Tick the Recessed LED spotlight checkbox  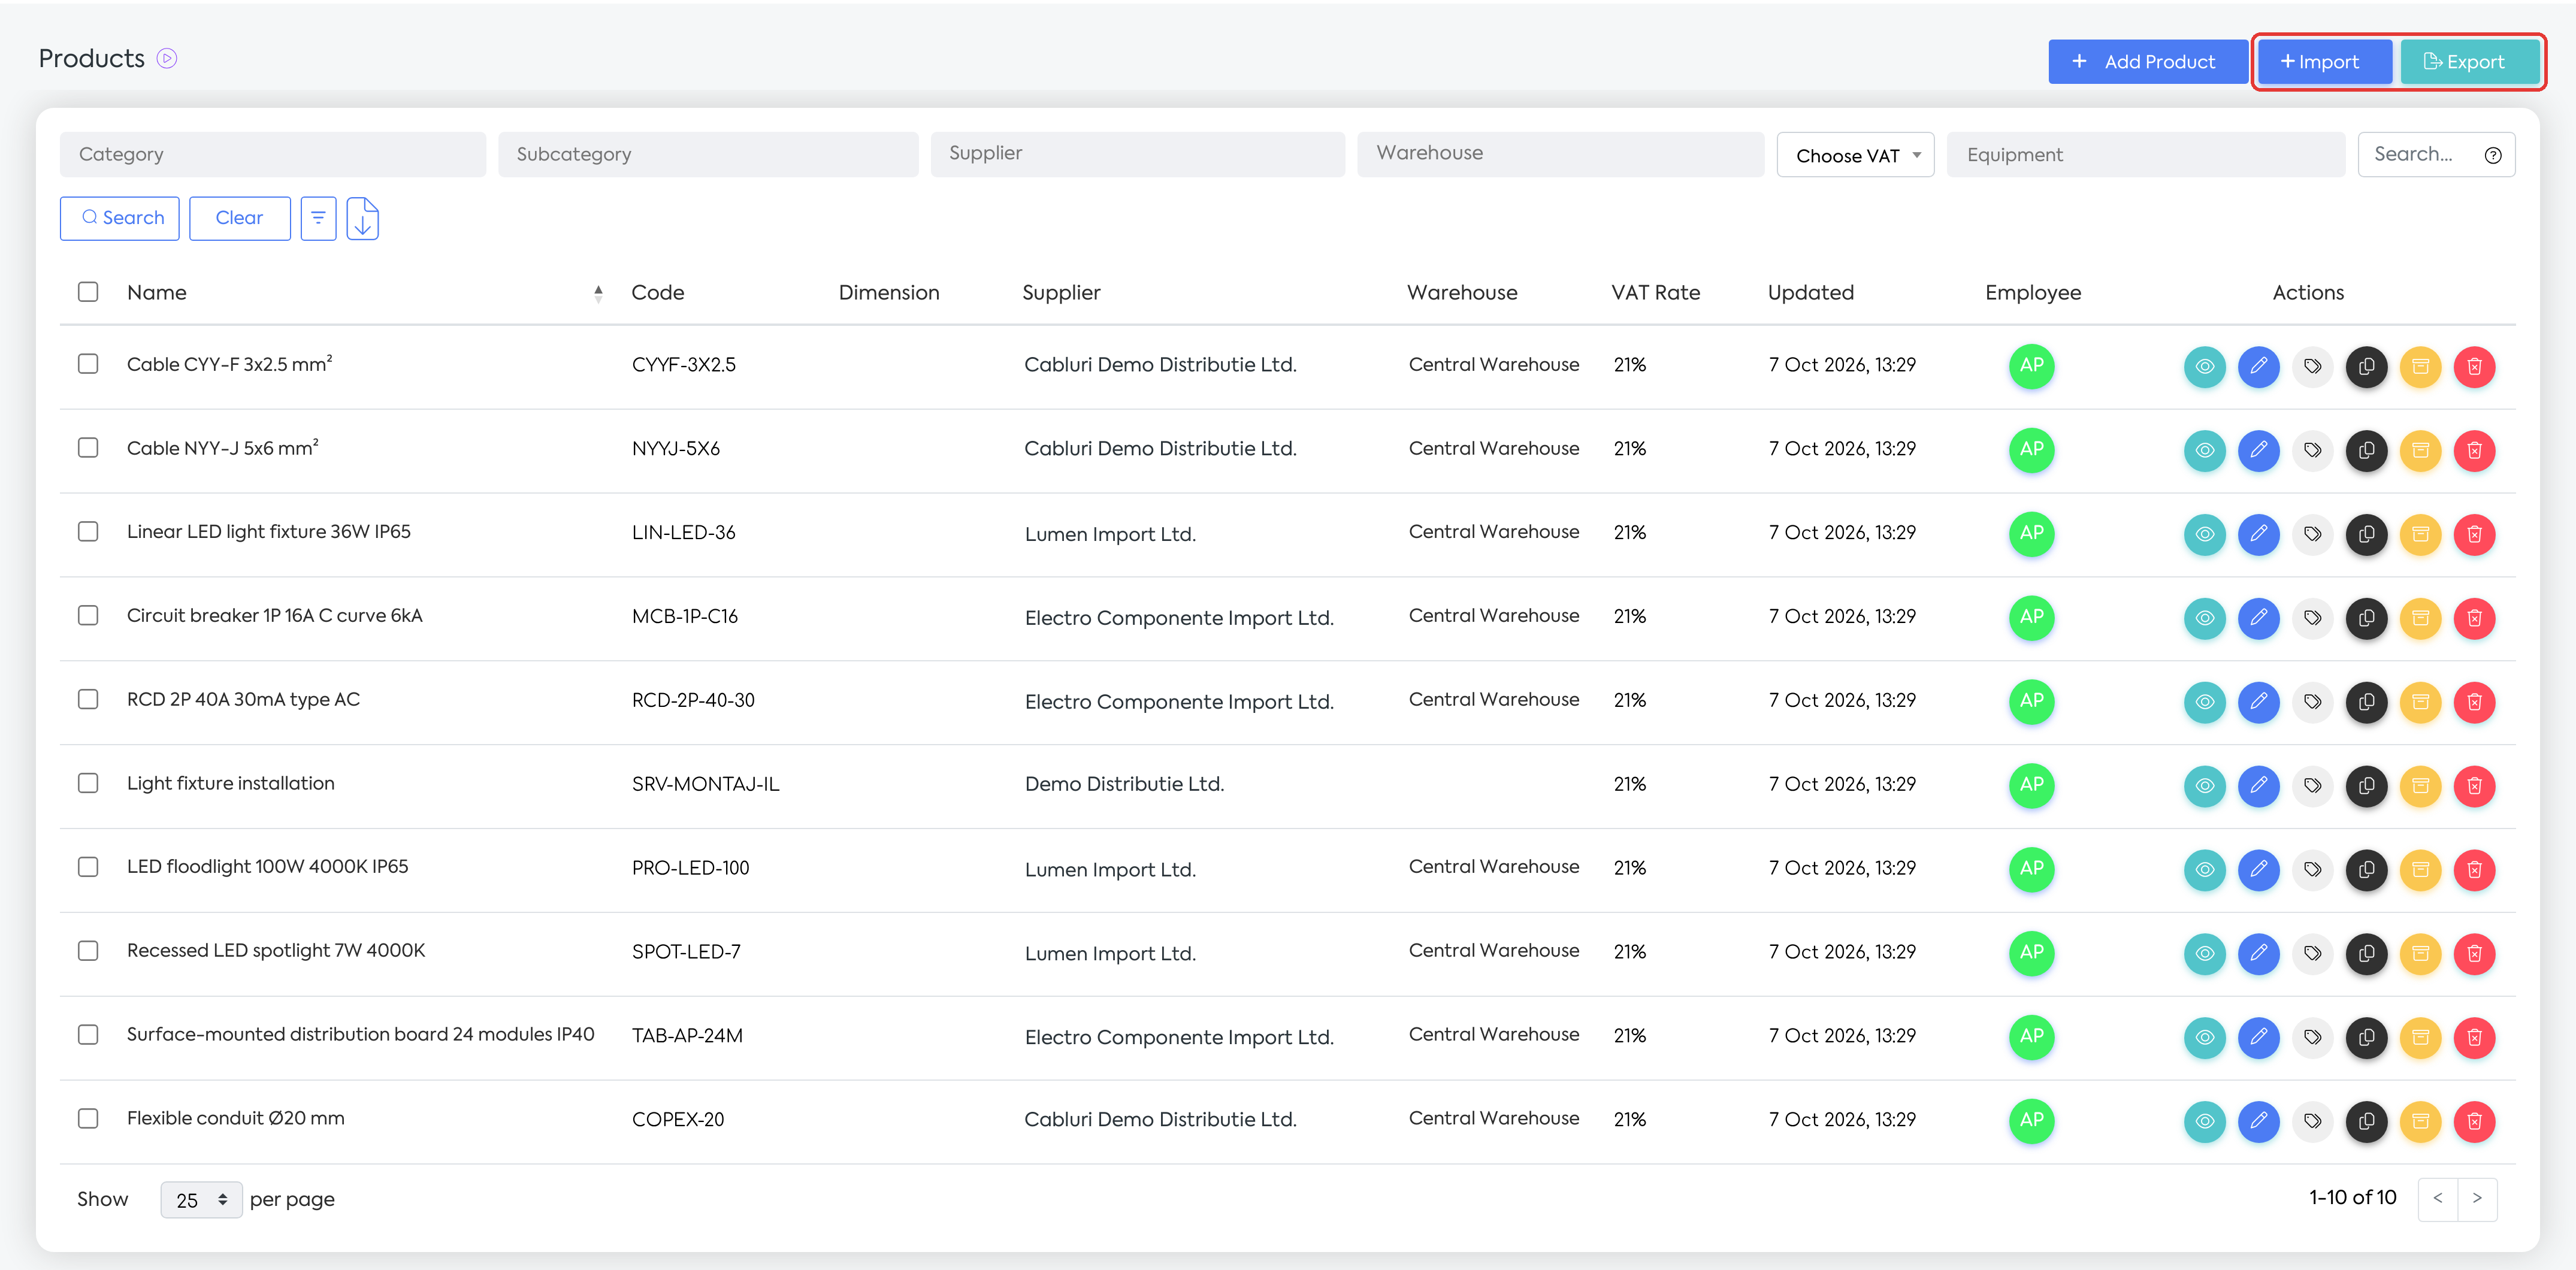point(88,951)
